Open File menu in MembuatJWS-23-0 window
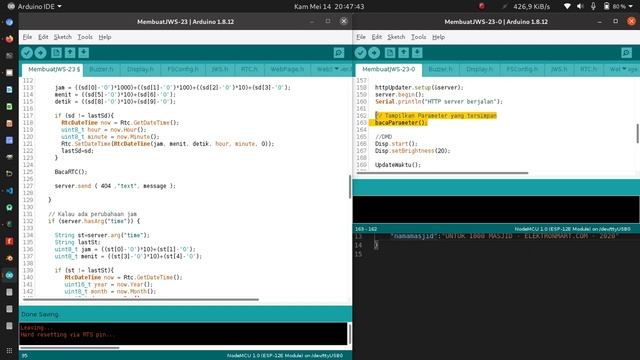Screen dimensions: 640x360 click(361, 37)
